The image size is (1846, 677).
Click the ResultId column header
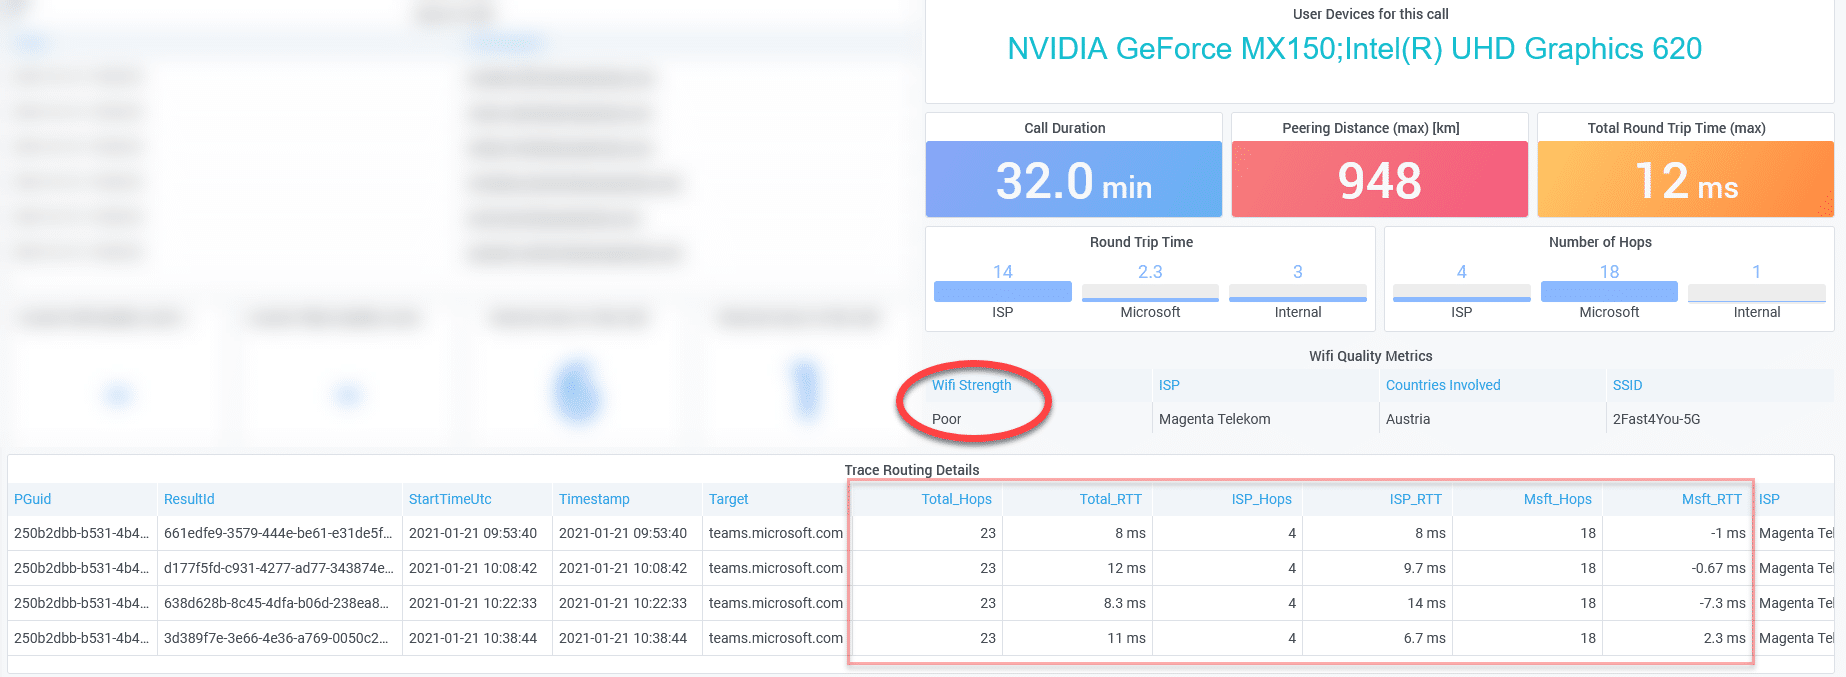189,499
